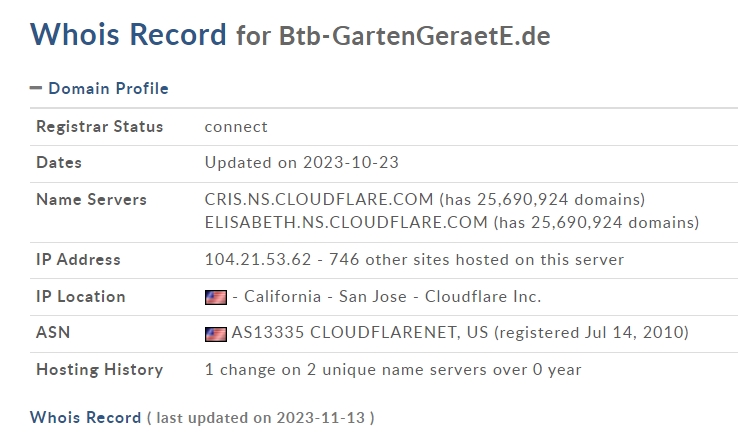Viewport: 738px width, 436px height.
Task: Click the Whois Record heading at bottom
Action: [x=85, y=417]
